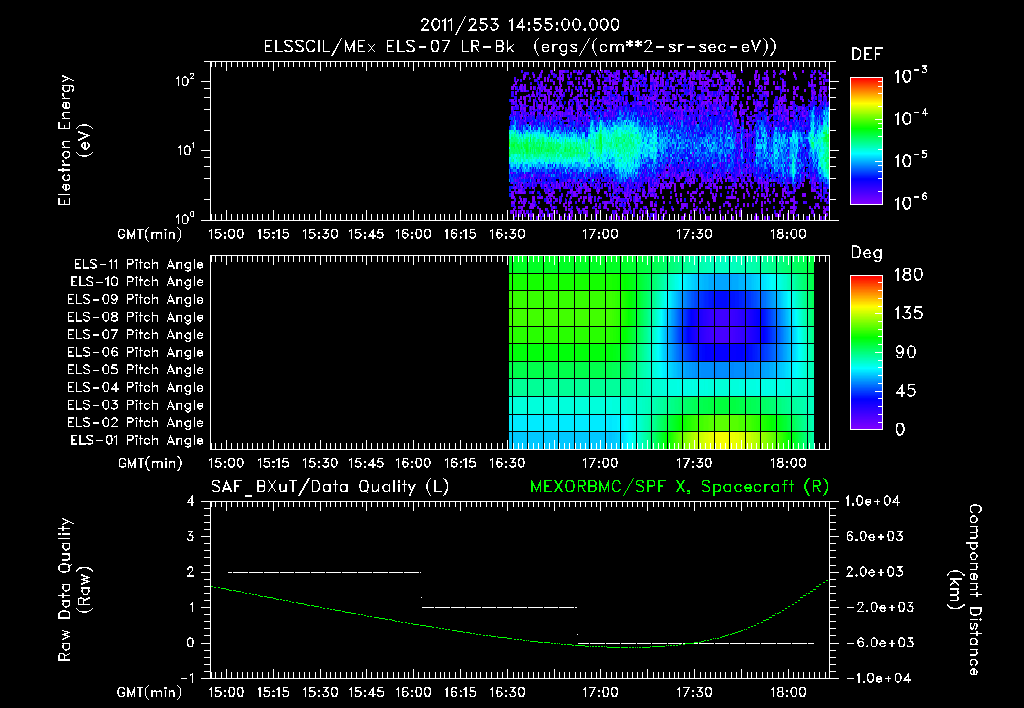This screenshot has height=708, width=1024.
Task: Select the ELS-02 Pitch Angle row label
Action: 136,423
